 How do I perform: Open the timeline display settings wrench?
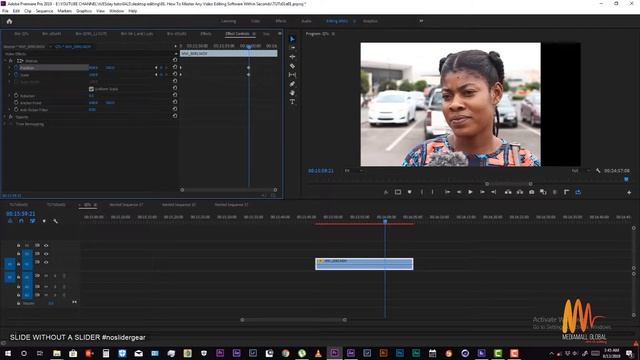pos(55,221)
